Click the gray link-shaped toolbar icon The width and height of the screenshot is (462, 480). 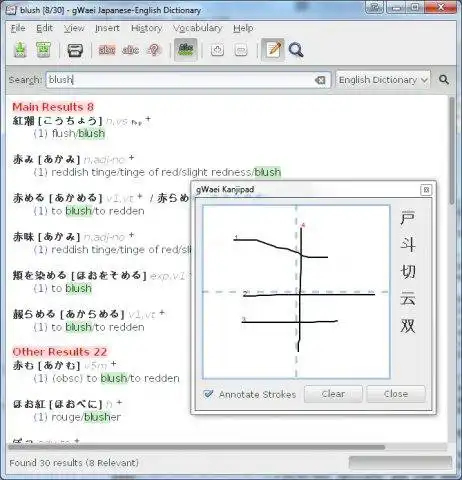241,50
